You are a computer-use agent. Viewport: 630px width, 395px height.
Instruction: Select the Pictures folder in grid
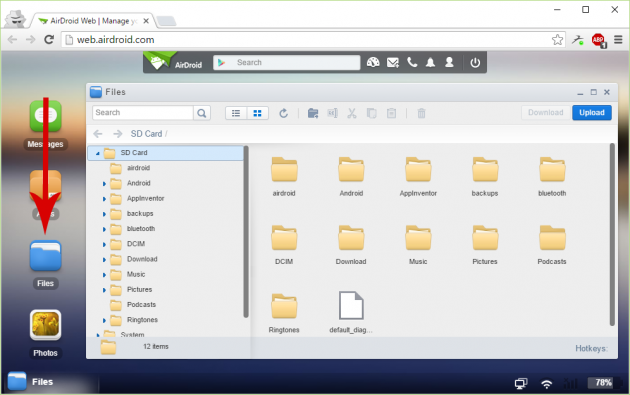point(485,245)
